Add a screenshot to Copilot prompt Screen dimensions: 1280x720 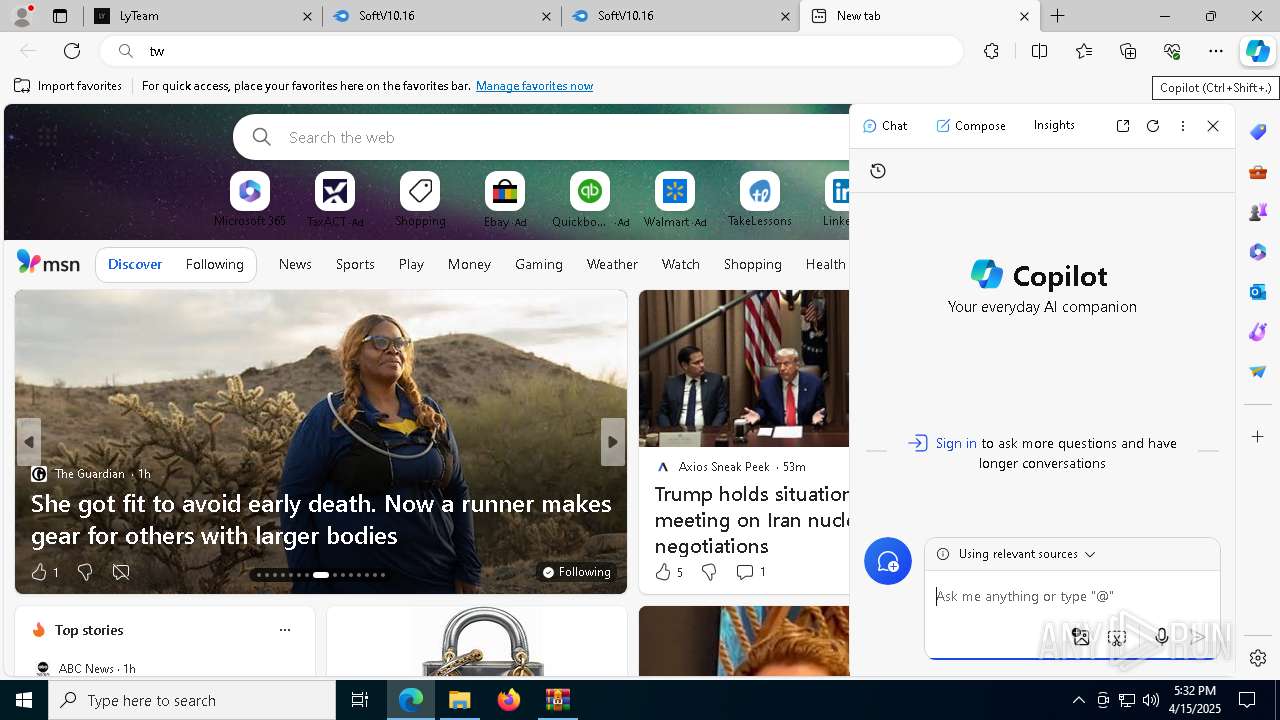tap(1117, 637)
